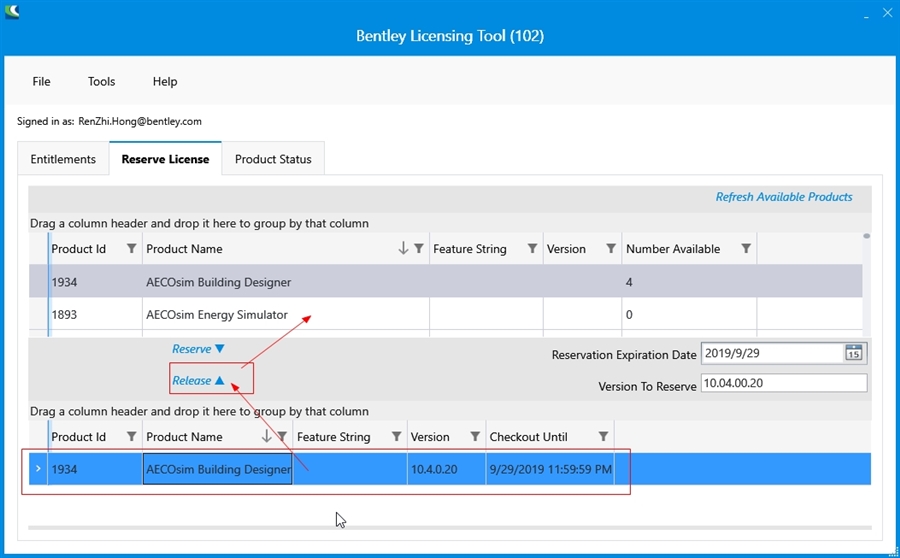Open the Tools menu
This screenshot has height=558, width=900.
(101, 82)
